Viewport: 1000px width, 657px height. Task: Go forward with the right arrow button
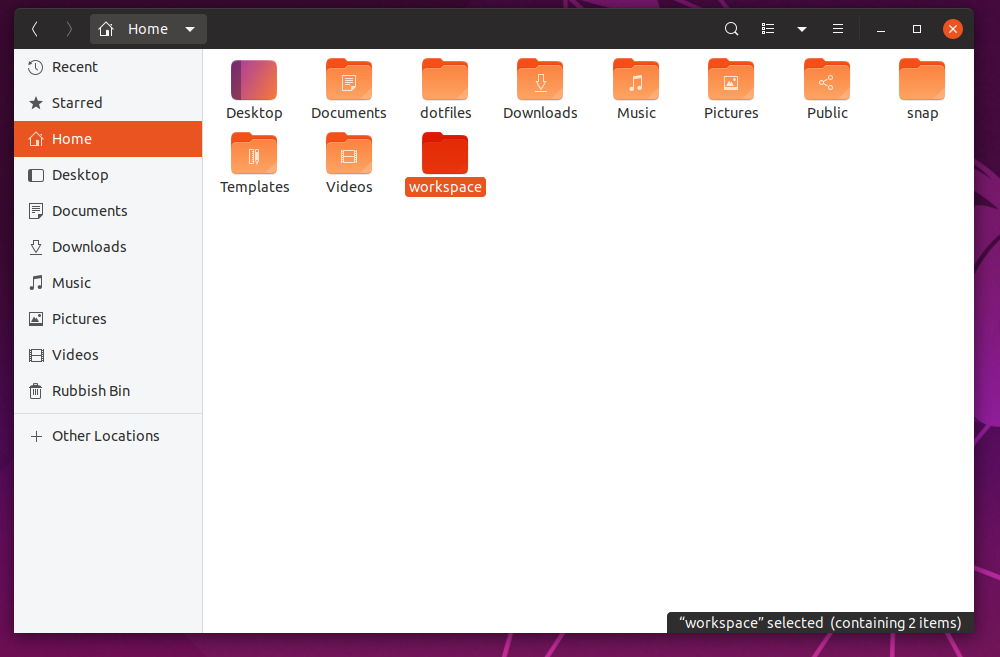pyautogui.click(x=69, y=29)
